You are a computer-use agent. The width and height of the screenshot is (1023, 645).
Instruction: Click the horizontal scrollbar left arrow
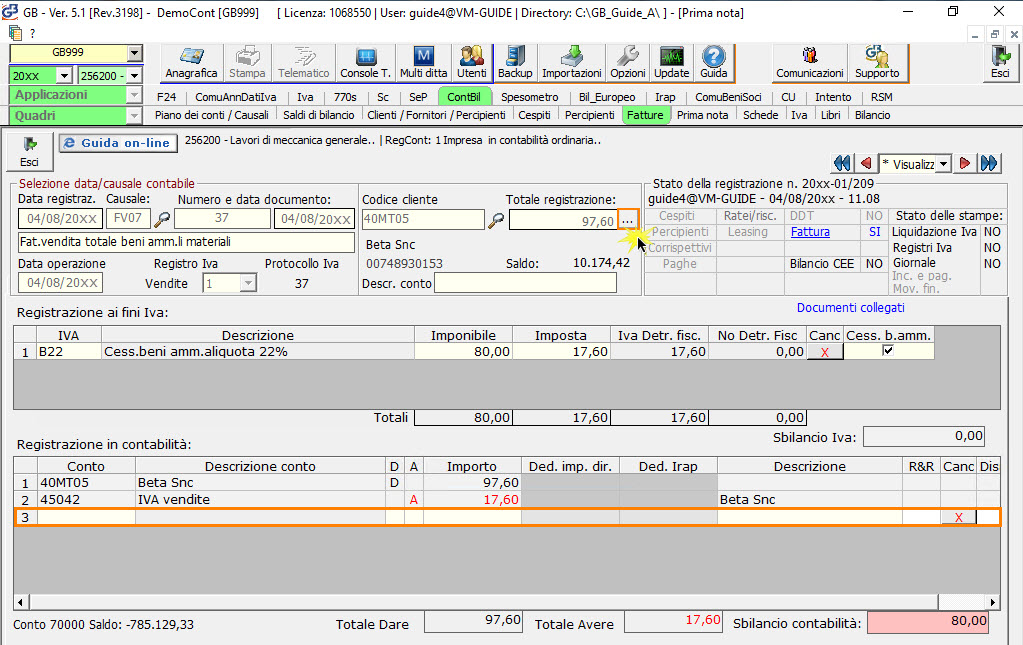click(x=21, y=602)
